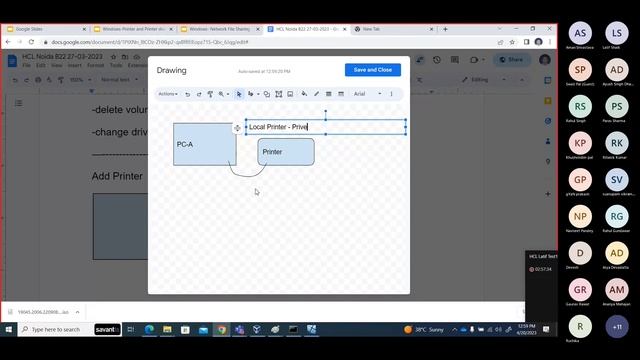Image resolution: width=640 pixels, height=360 pixels.
Task: Select participant SV avatar
Action: [x=617, y=180]
